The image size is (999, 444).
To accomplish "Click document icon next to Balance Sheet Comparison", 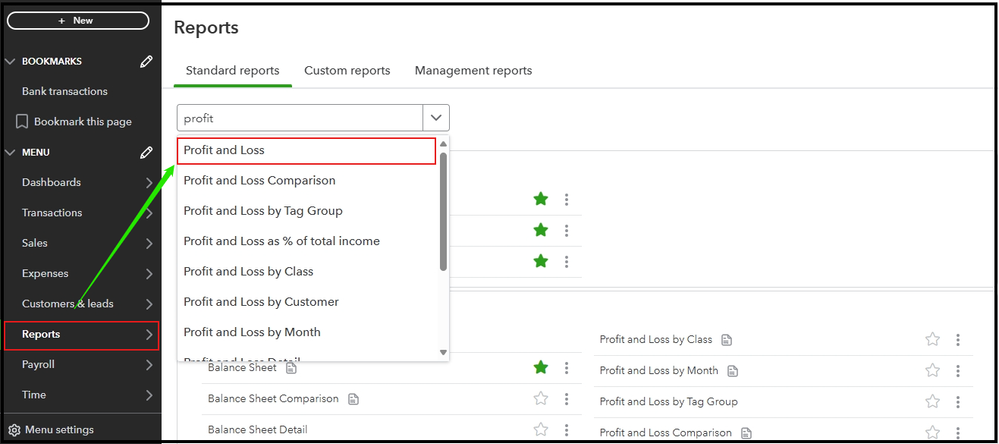I will point(353,399).
